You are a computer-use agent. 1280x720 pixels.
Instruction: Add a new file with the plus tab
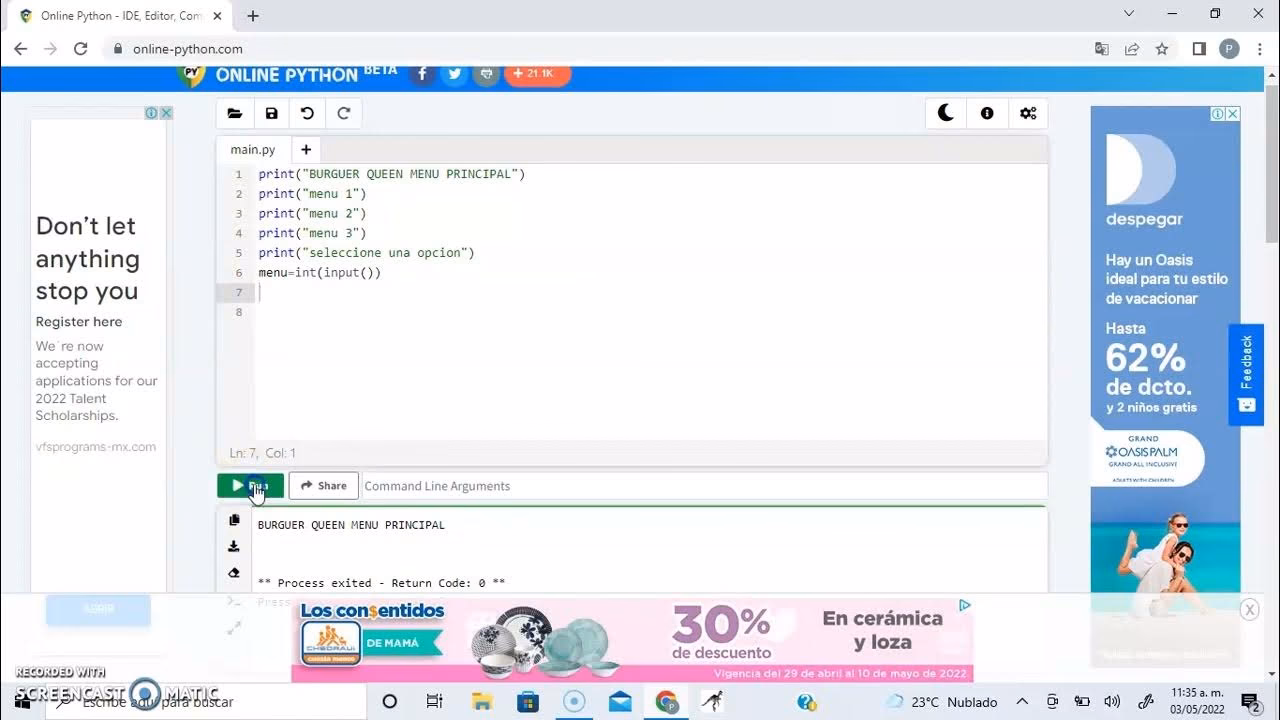point(306,149)
